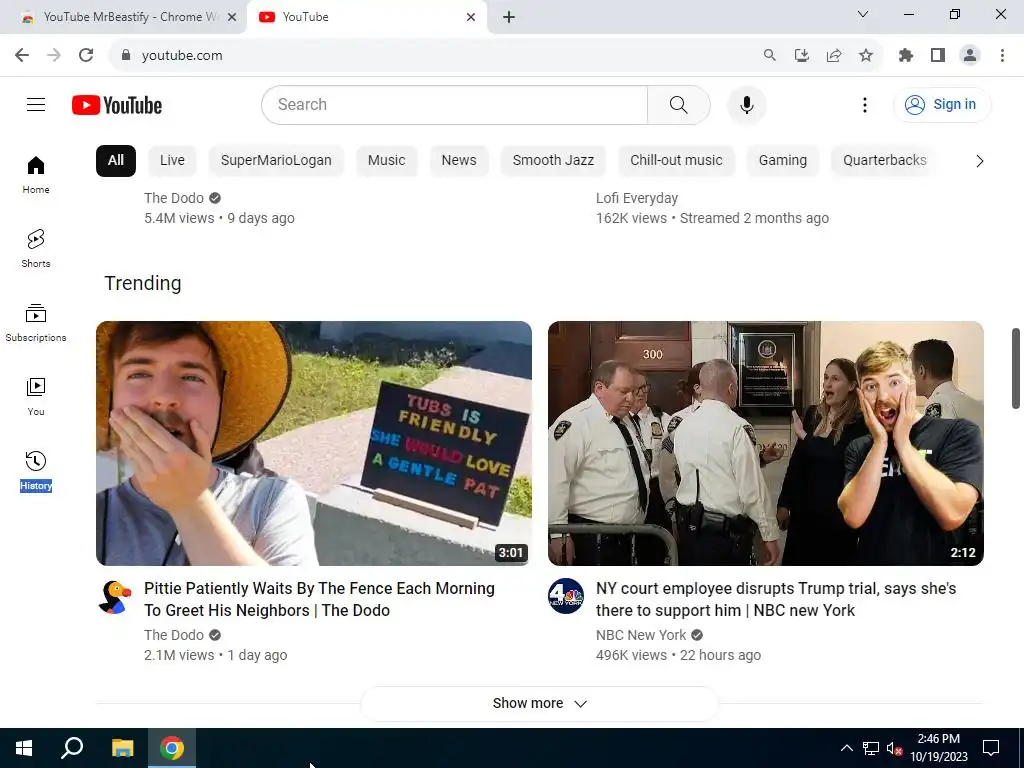Open the YouTube hamburger guide menu
Viewport: 1024px width, 768px height.
point(36,104)
